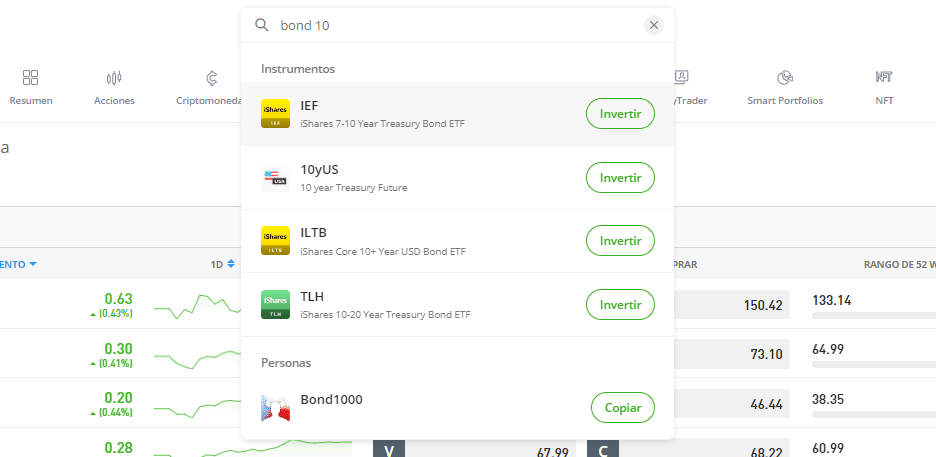Open the Acciones candlestick icon
This screenshot has width=936, height=457.
tap(114, 78)
